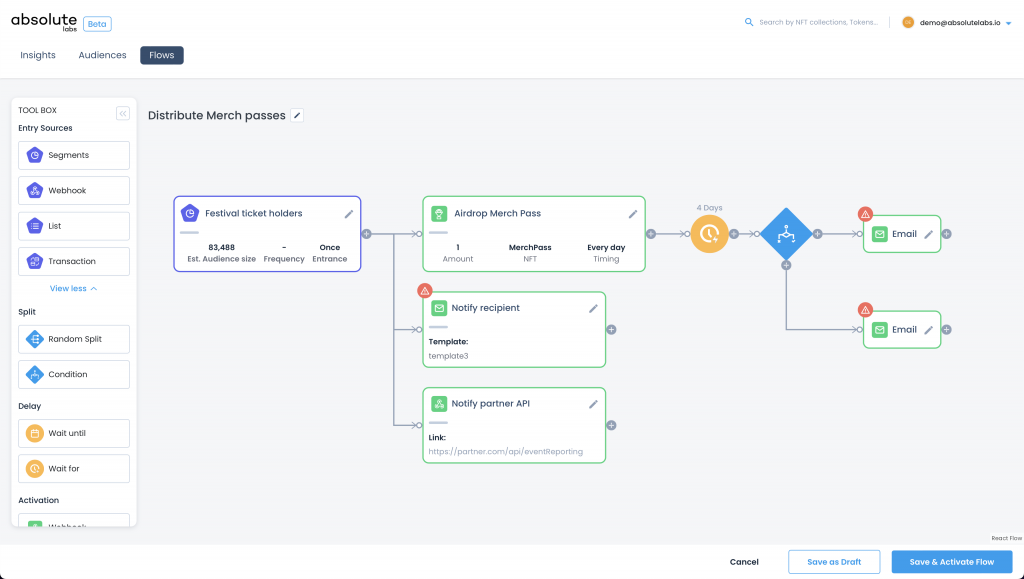
Task: Collapse entry sources with View less
Action: tap(73, 289)
